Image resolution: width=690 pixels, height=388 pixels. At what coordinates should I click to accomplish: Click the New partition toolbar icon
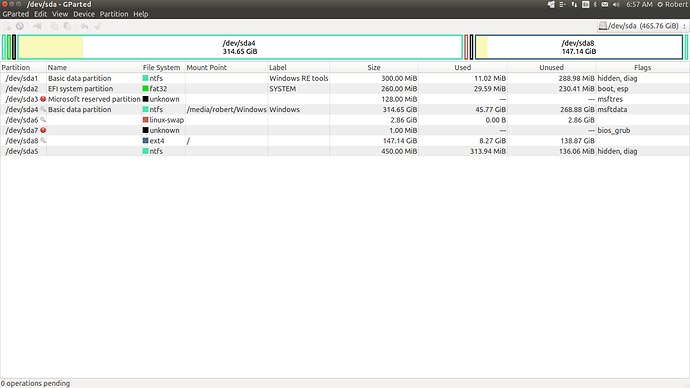(x=7, y=26)
